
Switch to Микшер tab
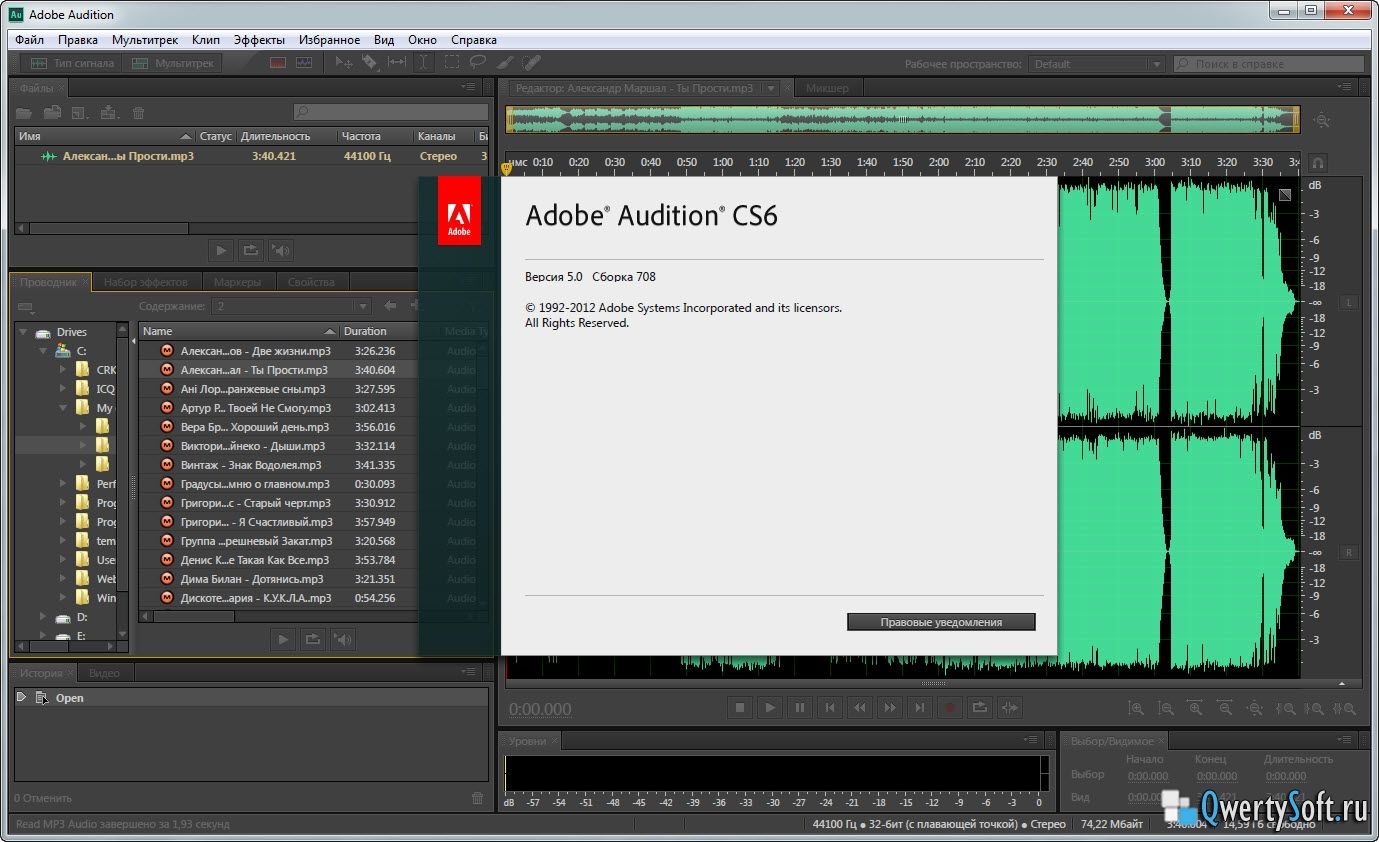click(827, 88)
